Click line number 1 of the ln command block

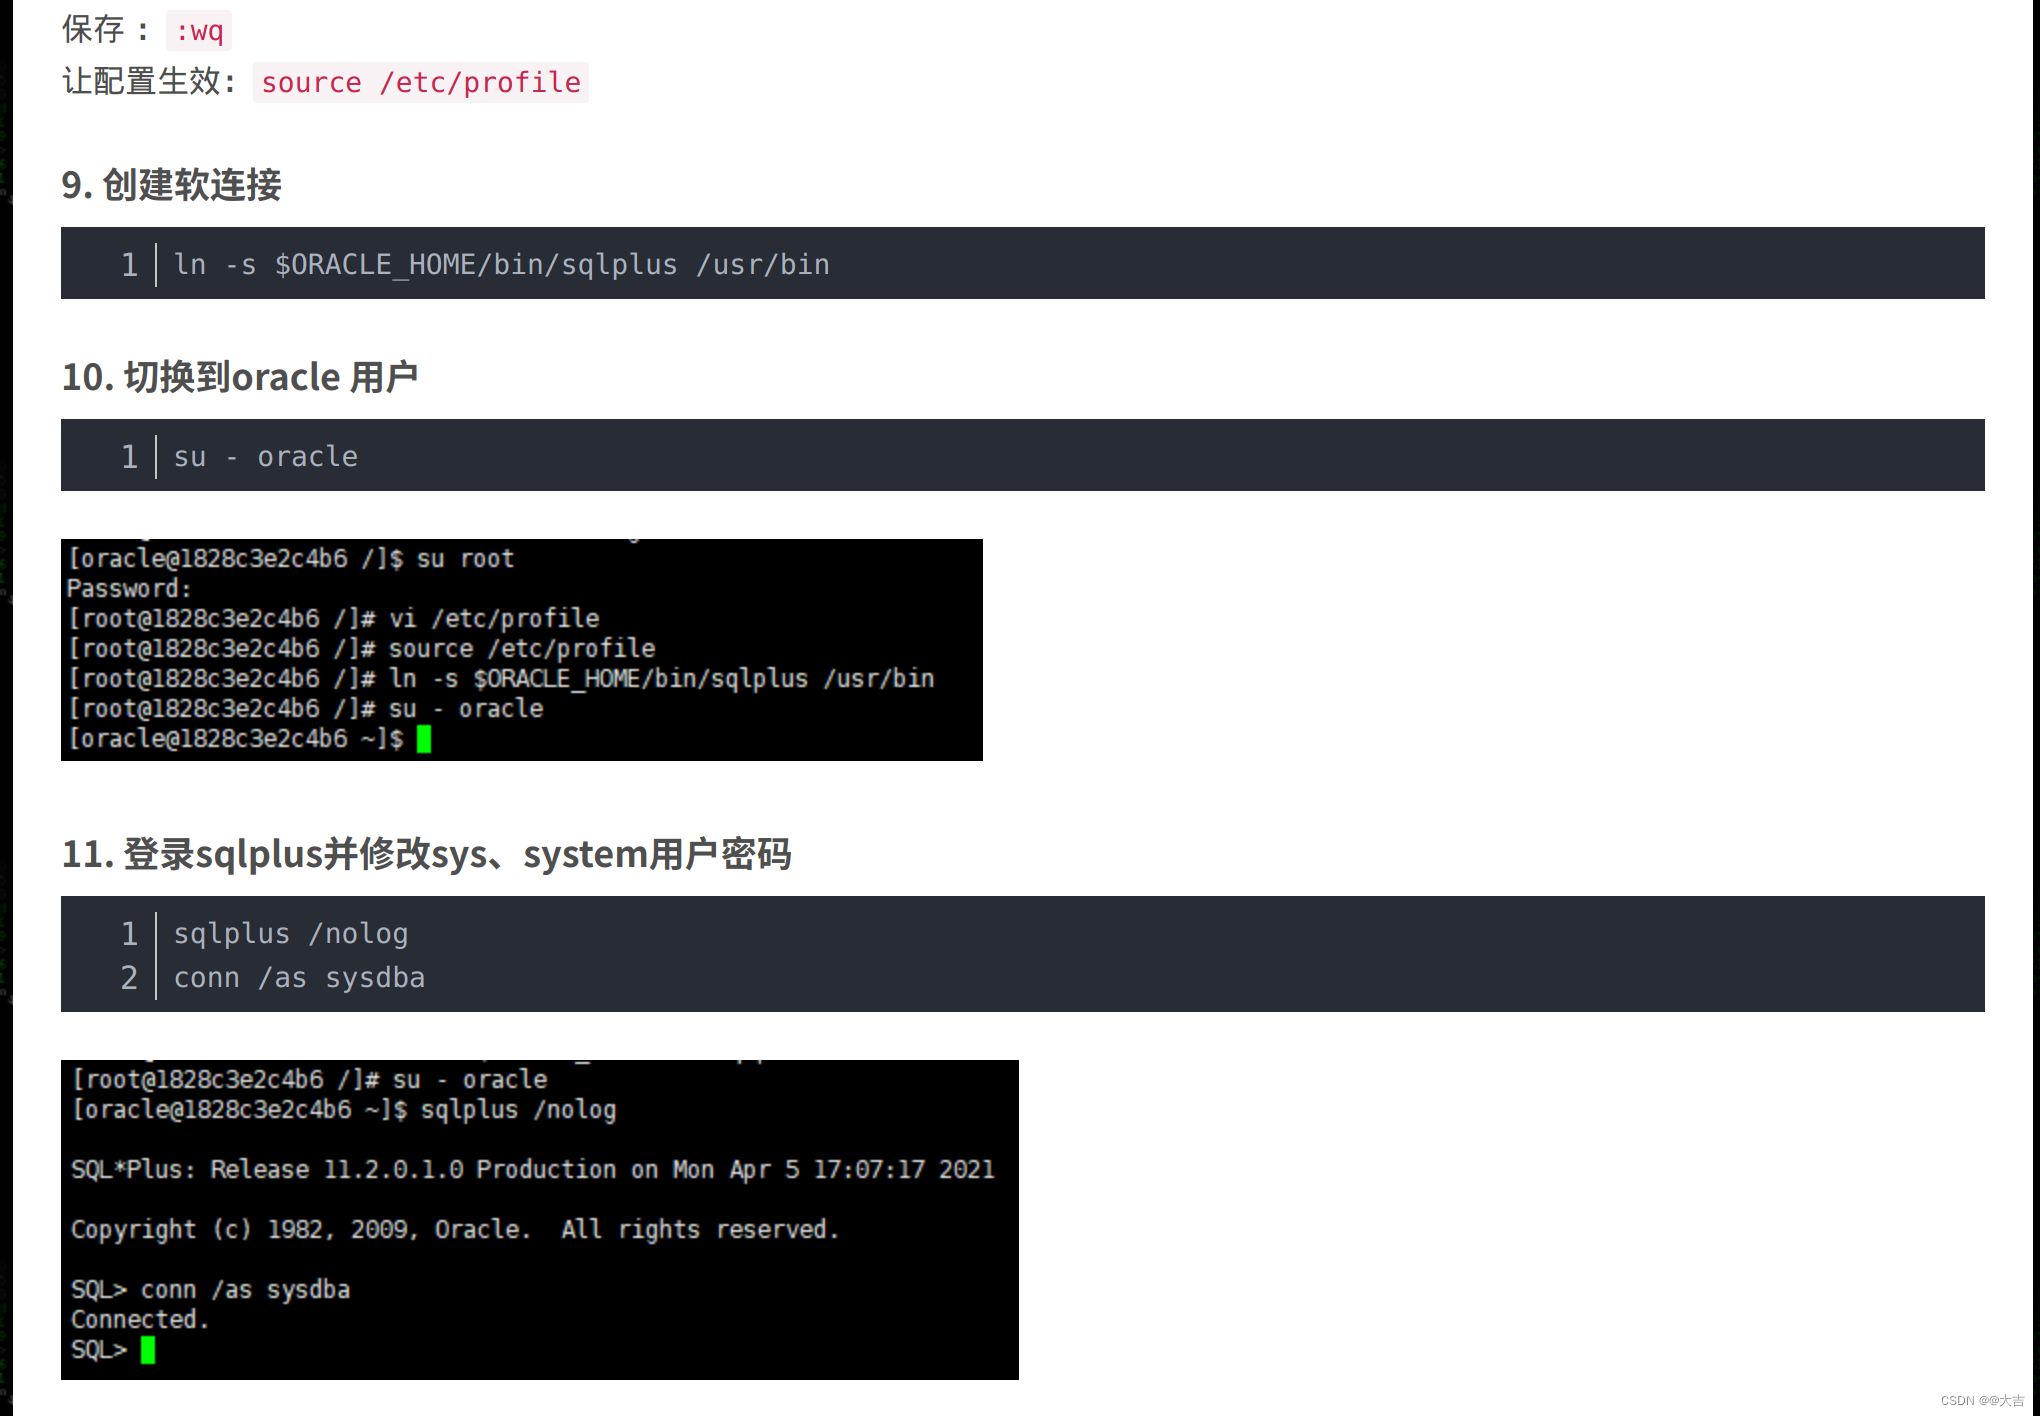click(129, 263)
